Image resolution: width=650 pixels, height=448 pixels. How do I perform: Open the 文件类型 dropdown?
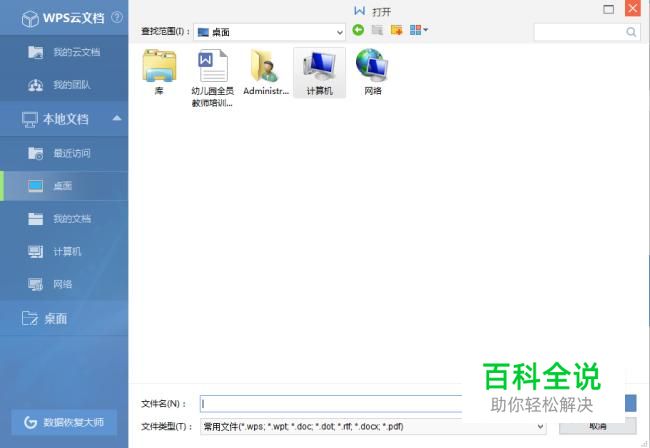(373, 426)
